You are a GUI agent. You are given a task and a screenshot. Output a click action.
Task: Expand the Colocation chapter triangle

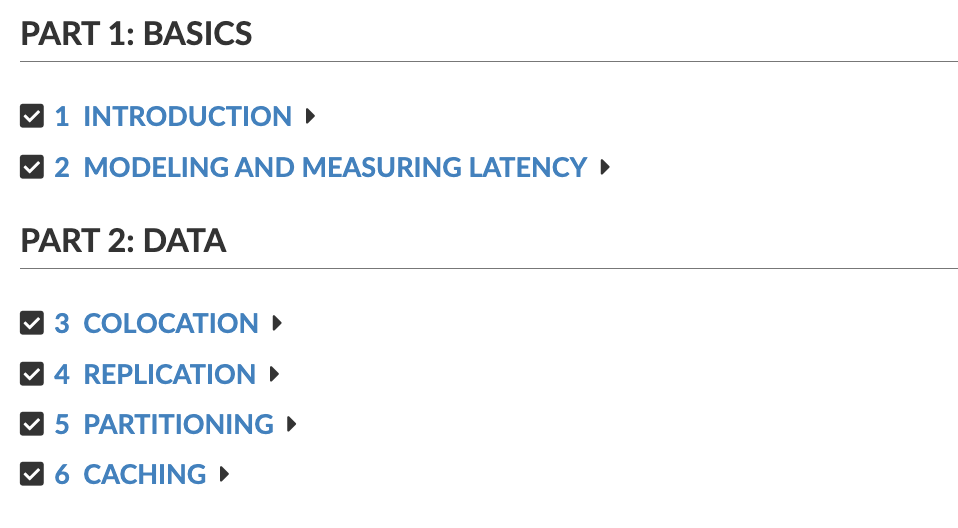click(277, 324)
